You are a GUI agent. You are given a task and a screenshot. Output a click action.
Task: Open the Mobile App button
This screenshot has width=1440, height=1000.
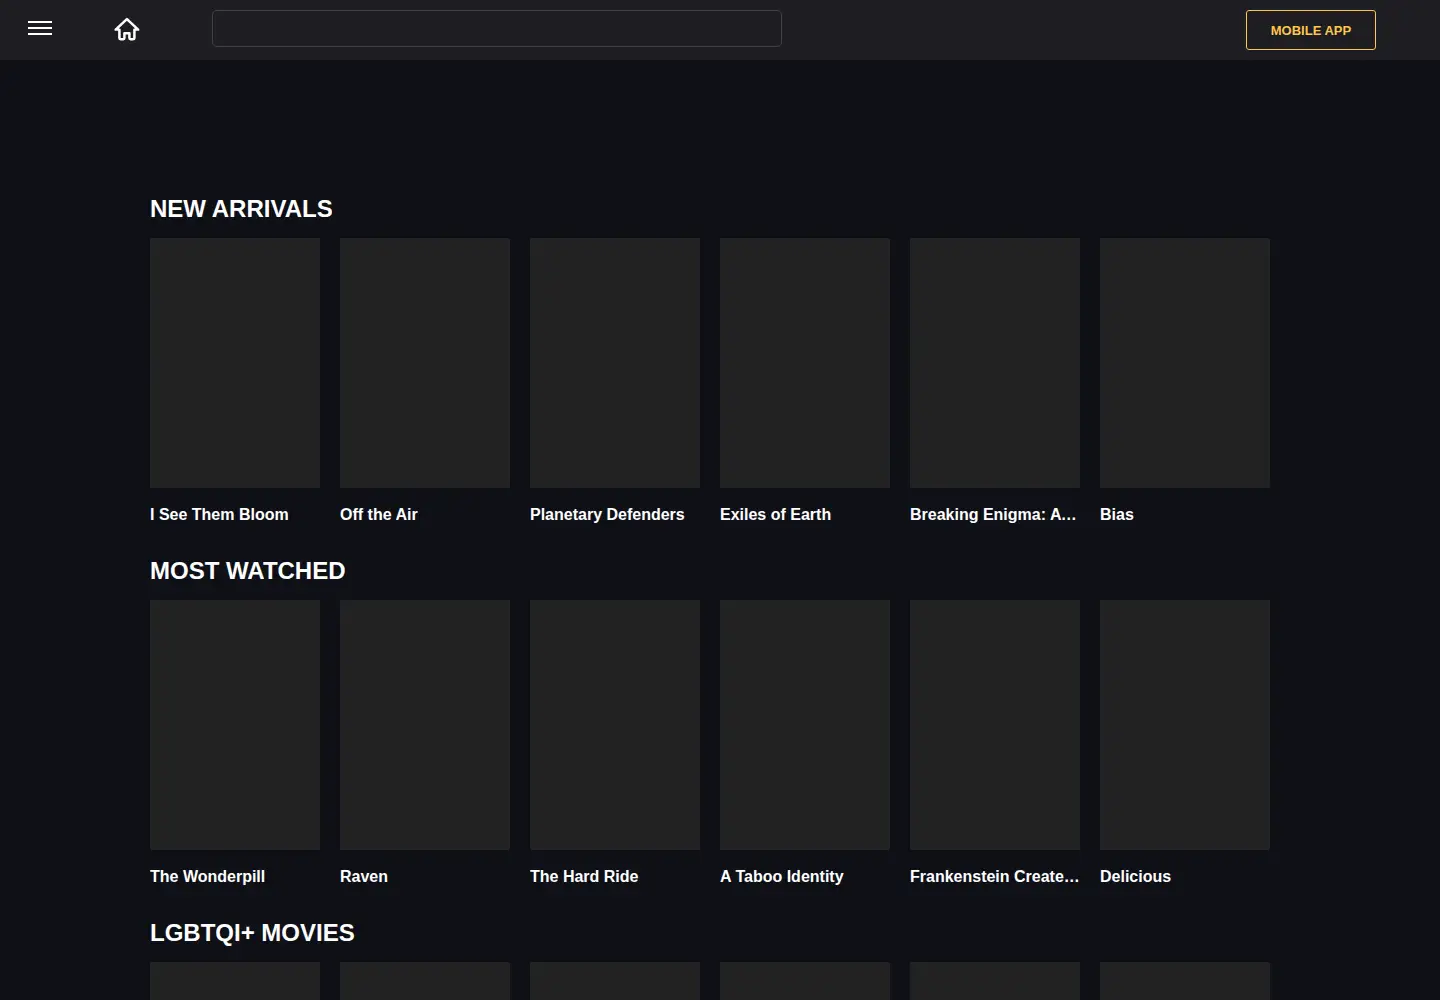coord(1311,30)
